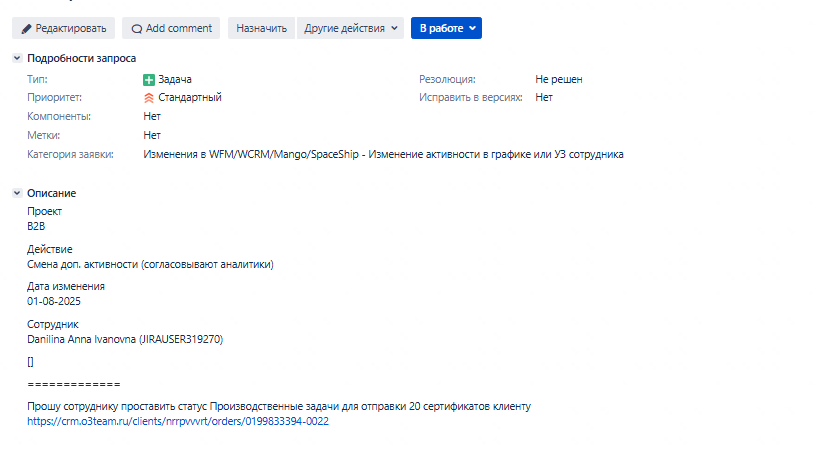The image size is (817, 452).
Task: Click the Категория заявки value text
Action: pyautogui.click(x=383, y=154)
